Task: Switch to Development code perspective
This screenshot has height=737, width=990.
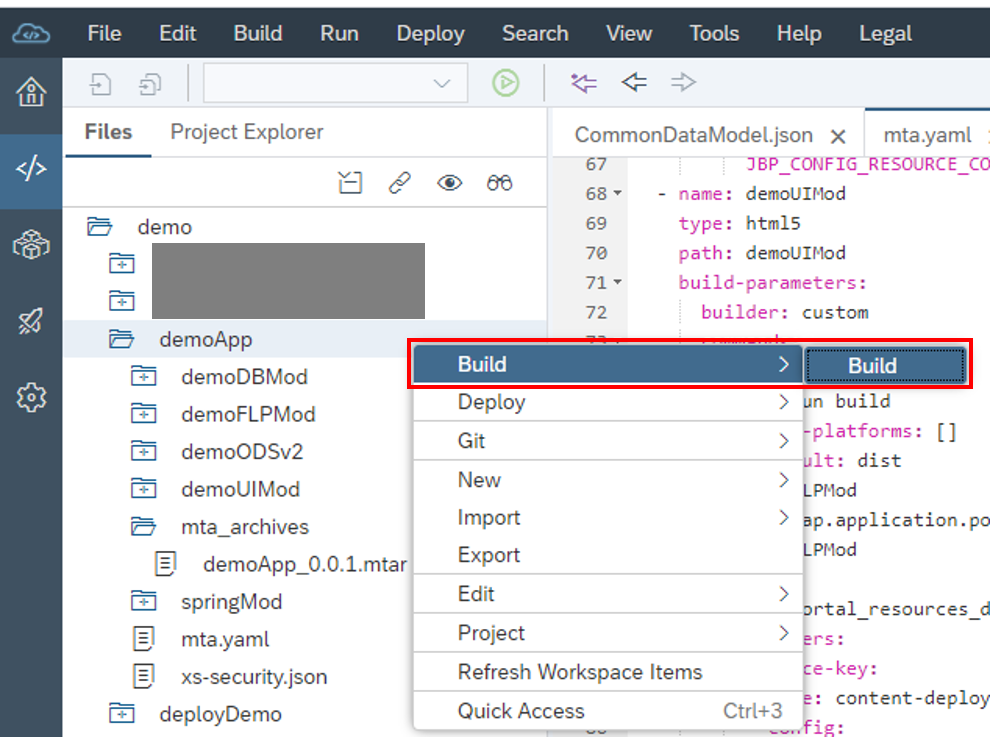Action: click(x=31, y=169)
